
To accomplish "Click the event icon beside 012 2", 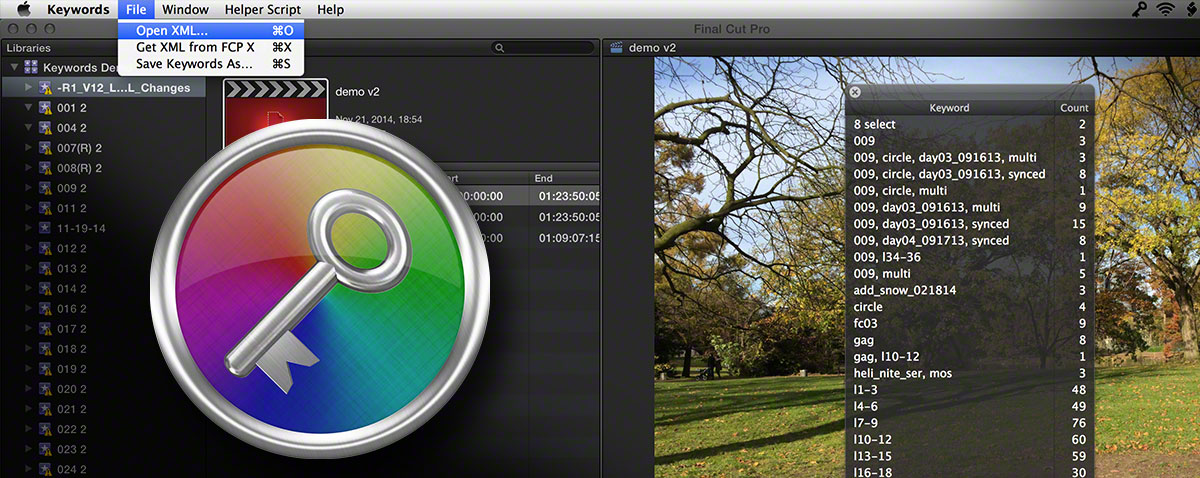I will [x=45, y=247].
